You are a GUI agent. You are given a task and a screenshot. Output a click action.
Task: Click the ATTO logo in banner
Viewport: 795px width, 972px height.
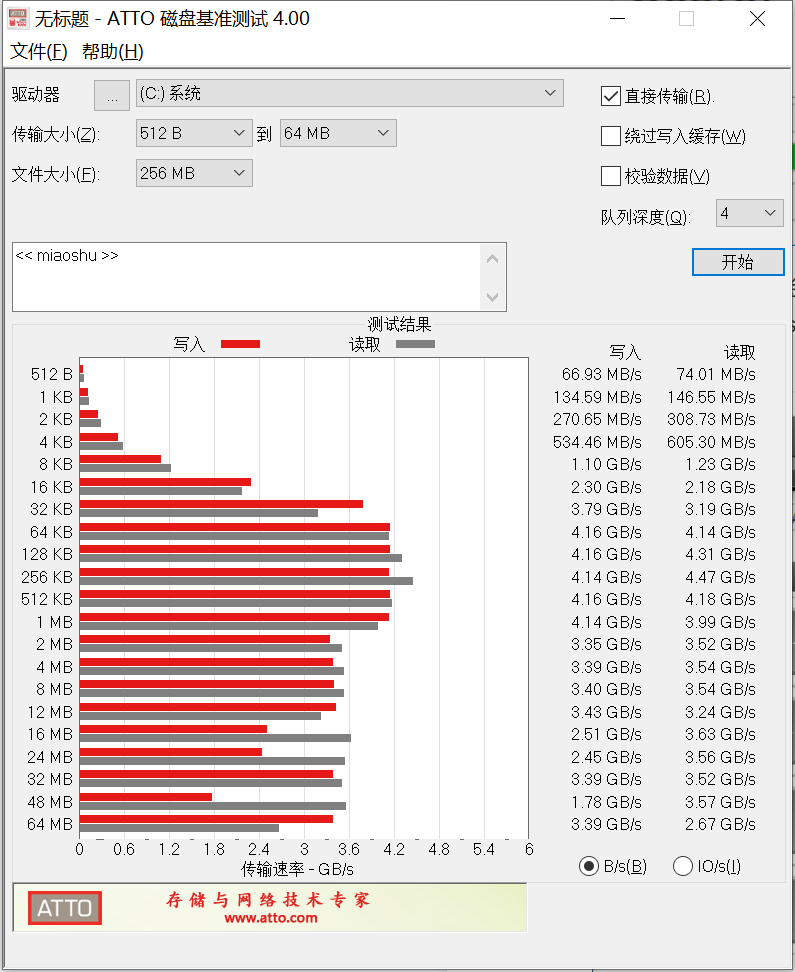64,908
